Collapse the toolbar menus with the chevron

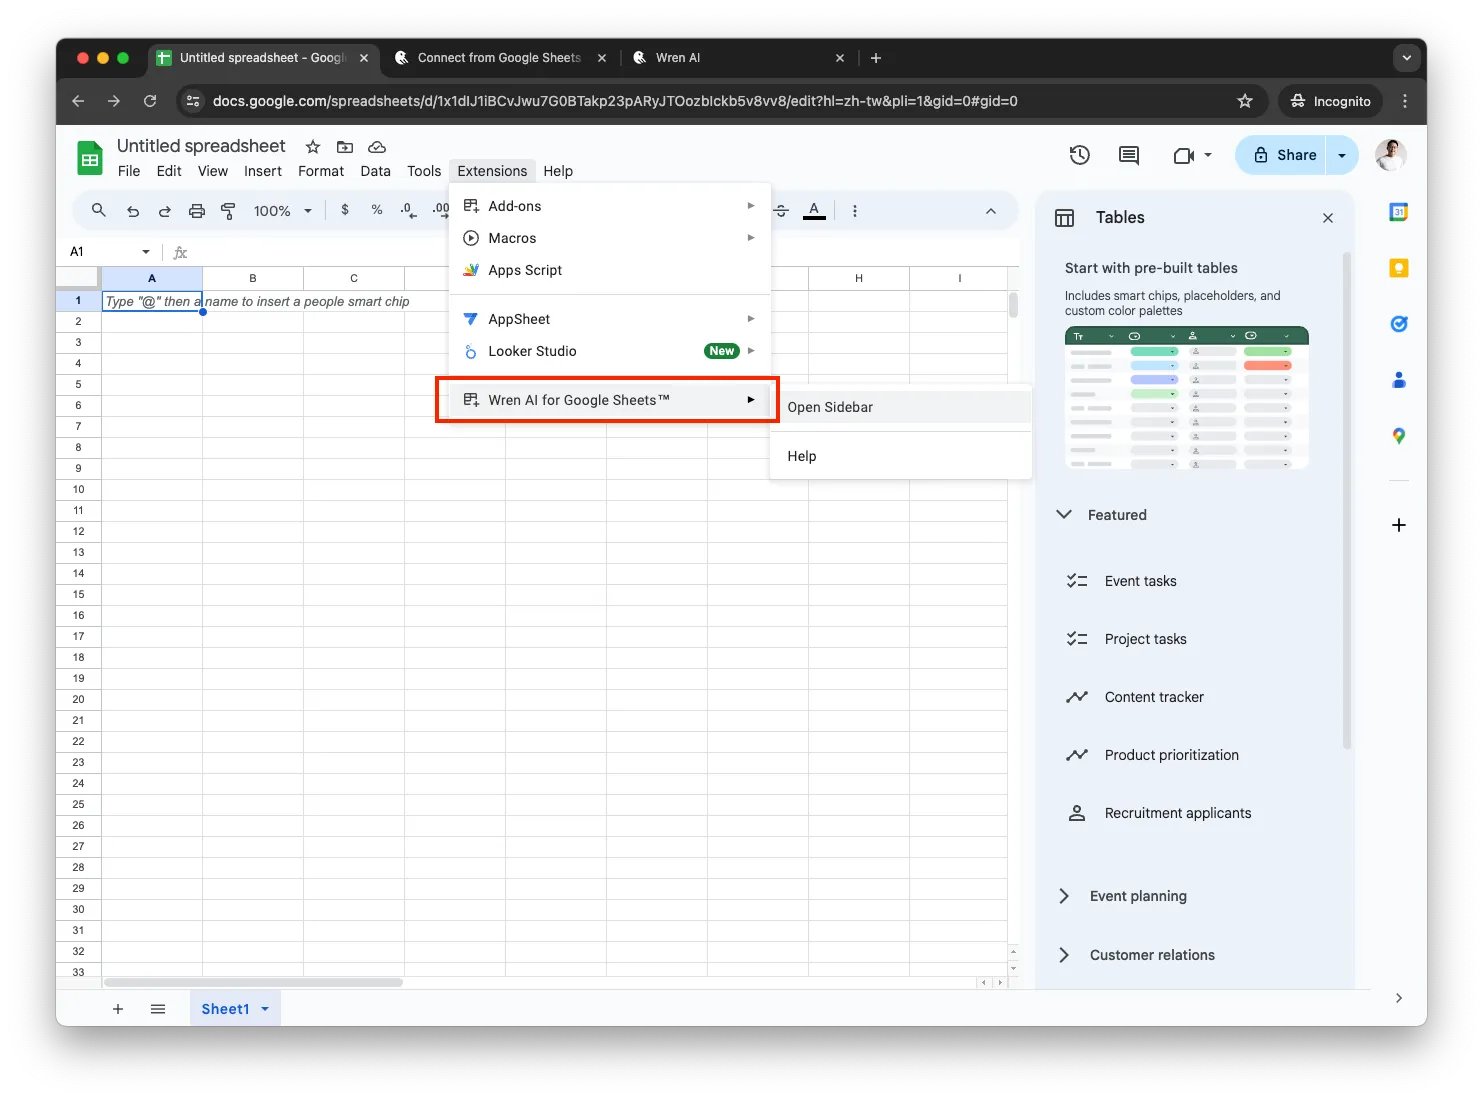coord(991,211)
